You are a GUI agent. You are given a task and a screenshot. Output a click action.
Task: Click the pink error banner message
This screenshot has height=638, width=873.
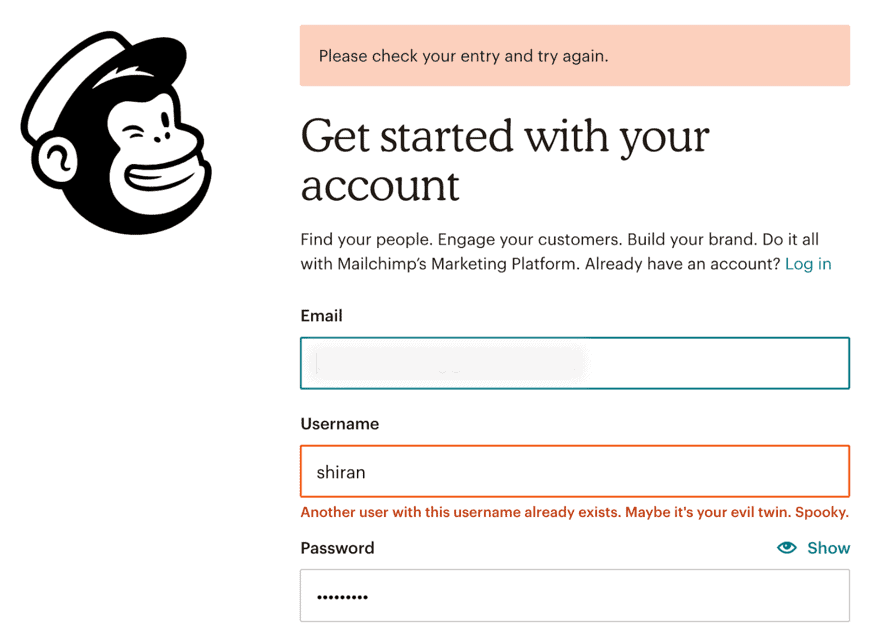(575, 56)
